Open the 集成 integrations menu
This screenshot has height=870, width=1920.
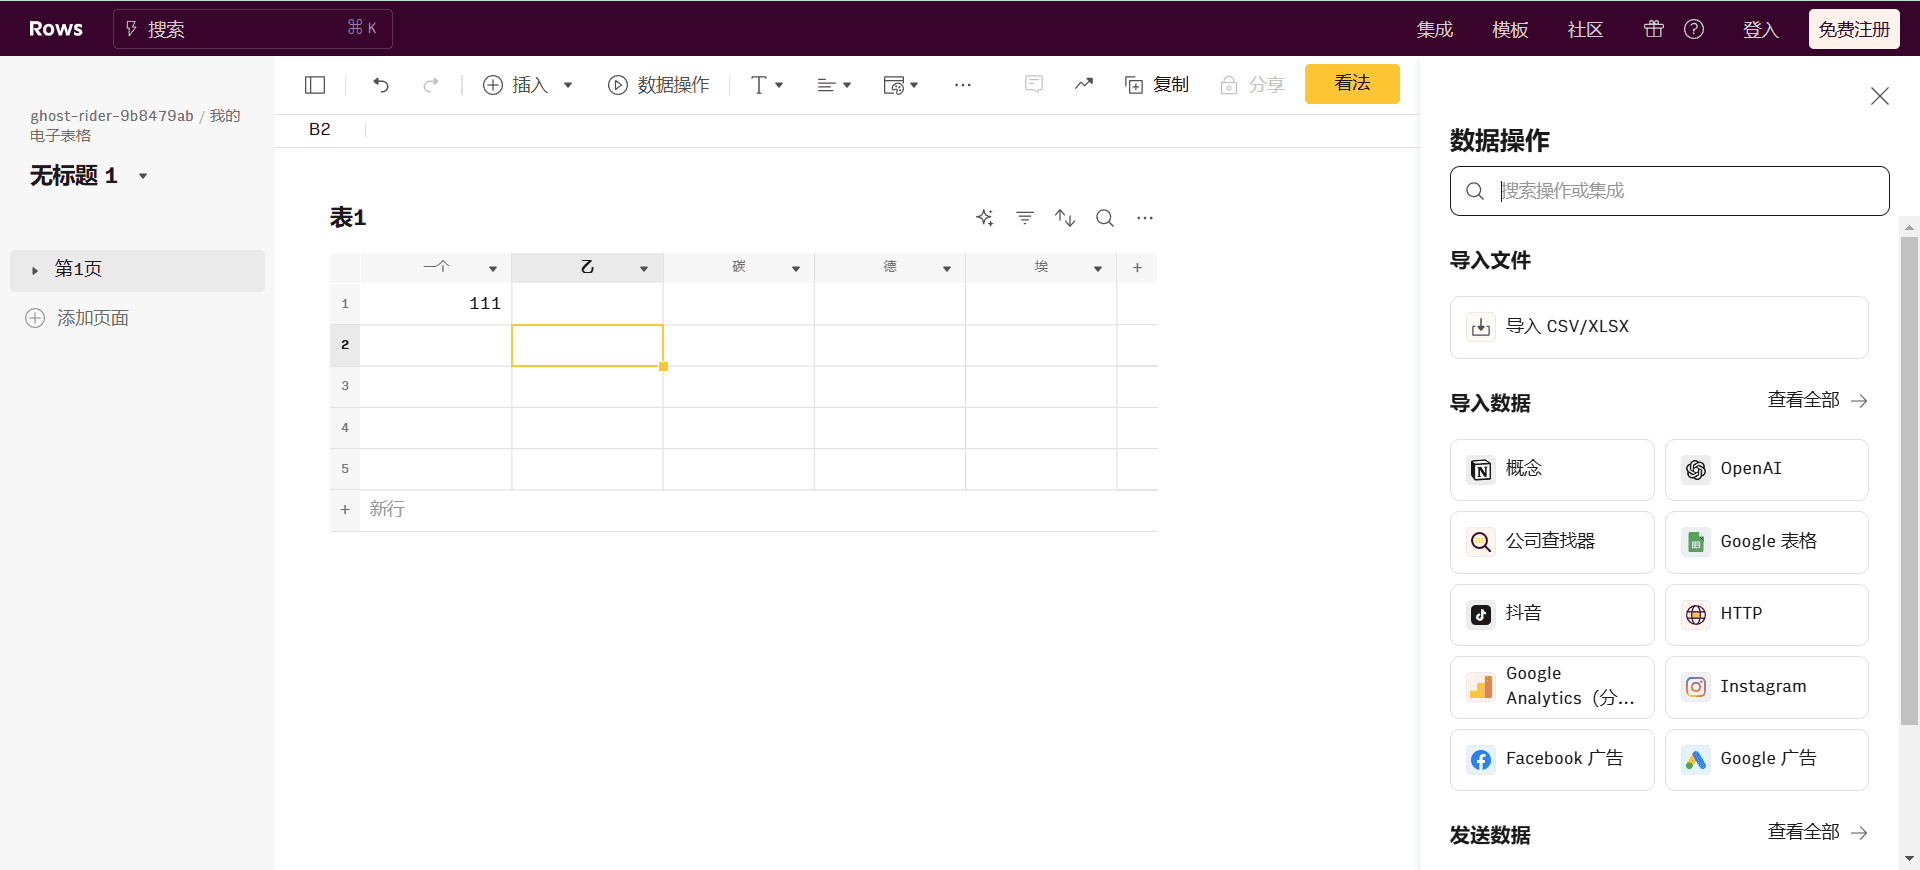pyautogui.click(x=1435, y=29)
